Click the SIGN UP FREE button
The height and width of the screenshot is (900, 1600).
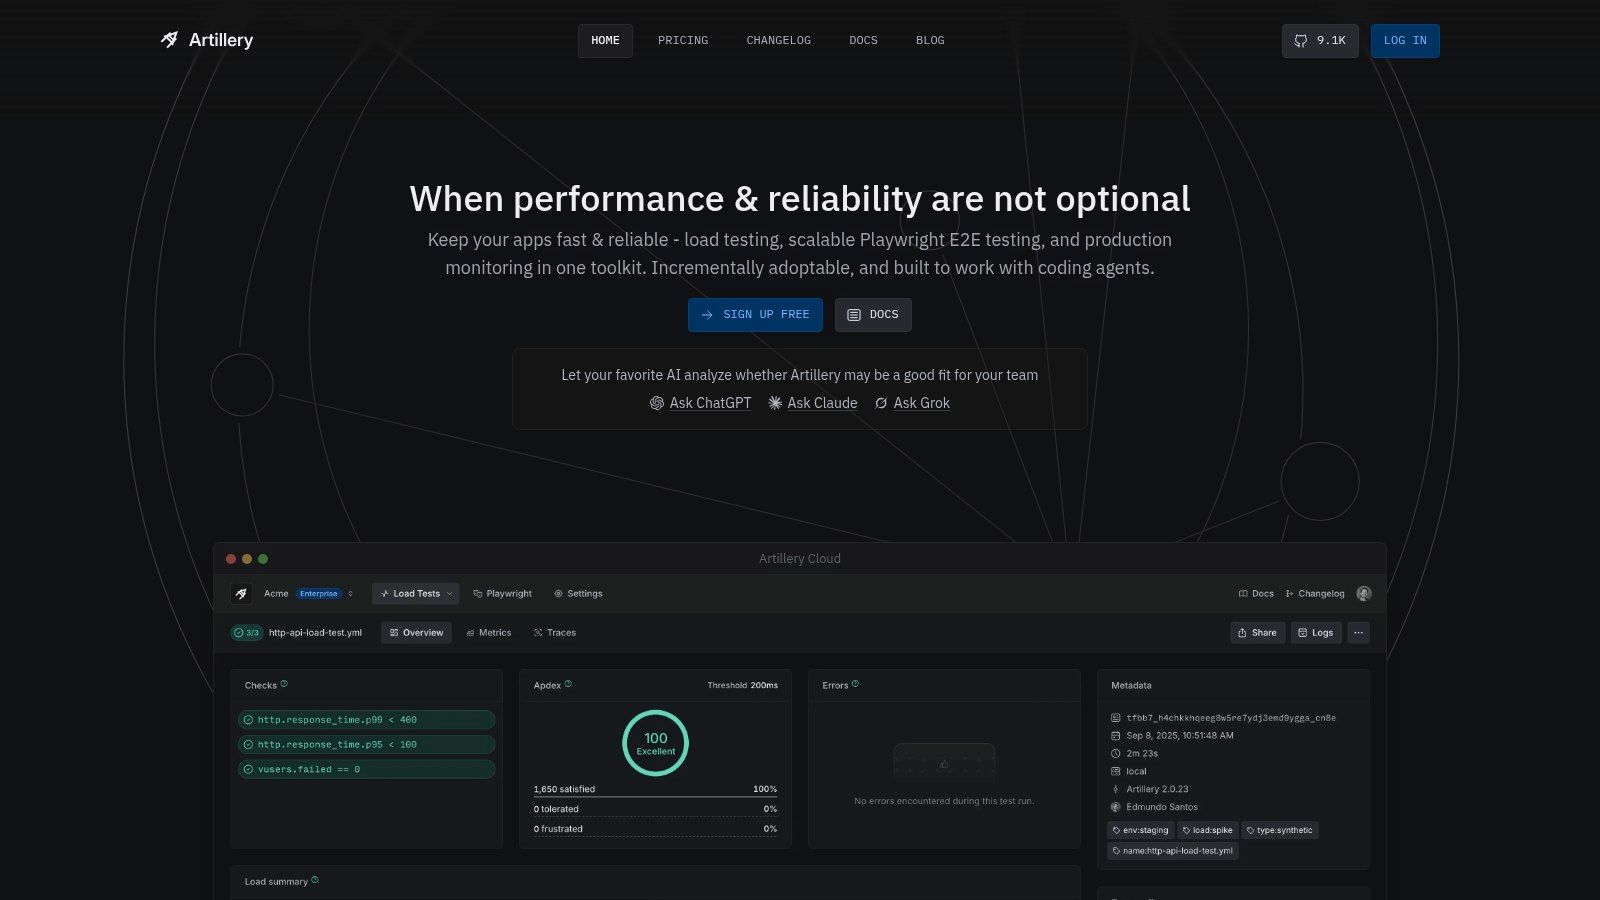click(x=755, y=315)
